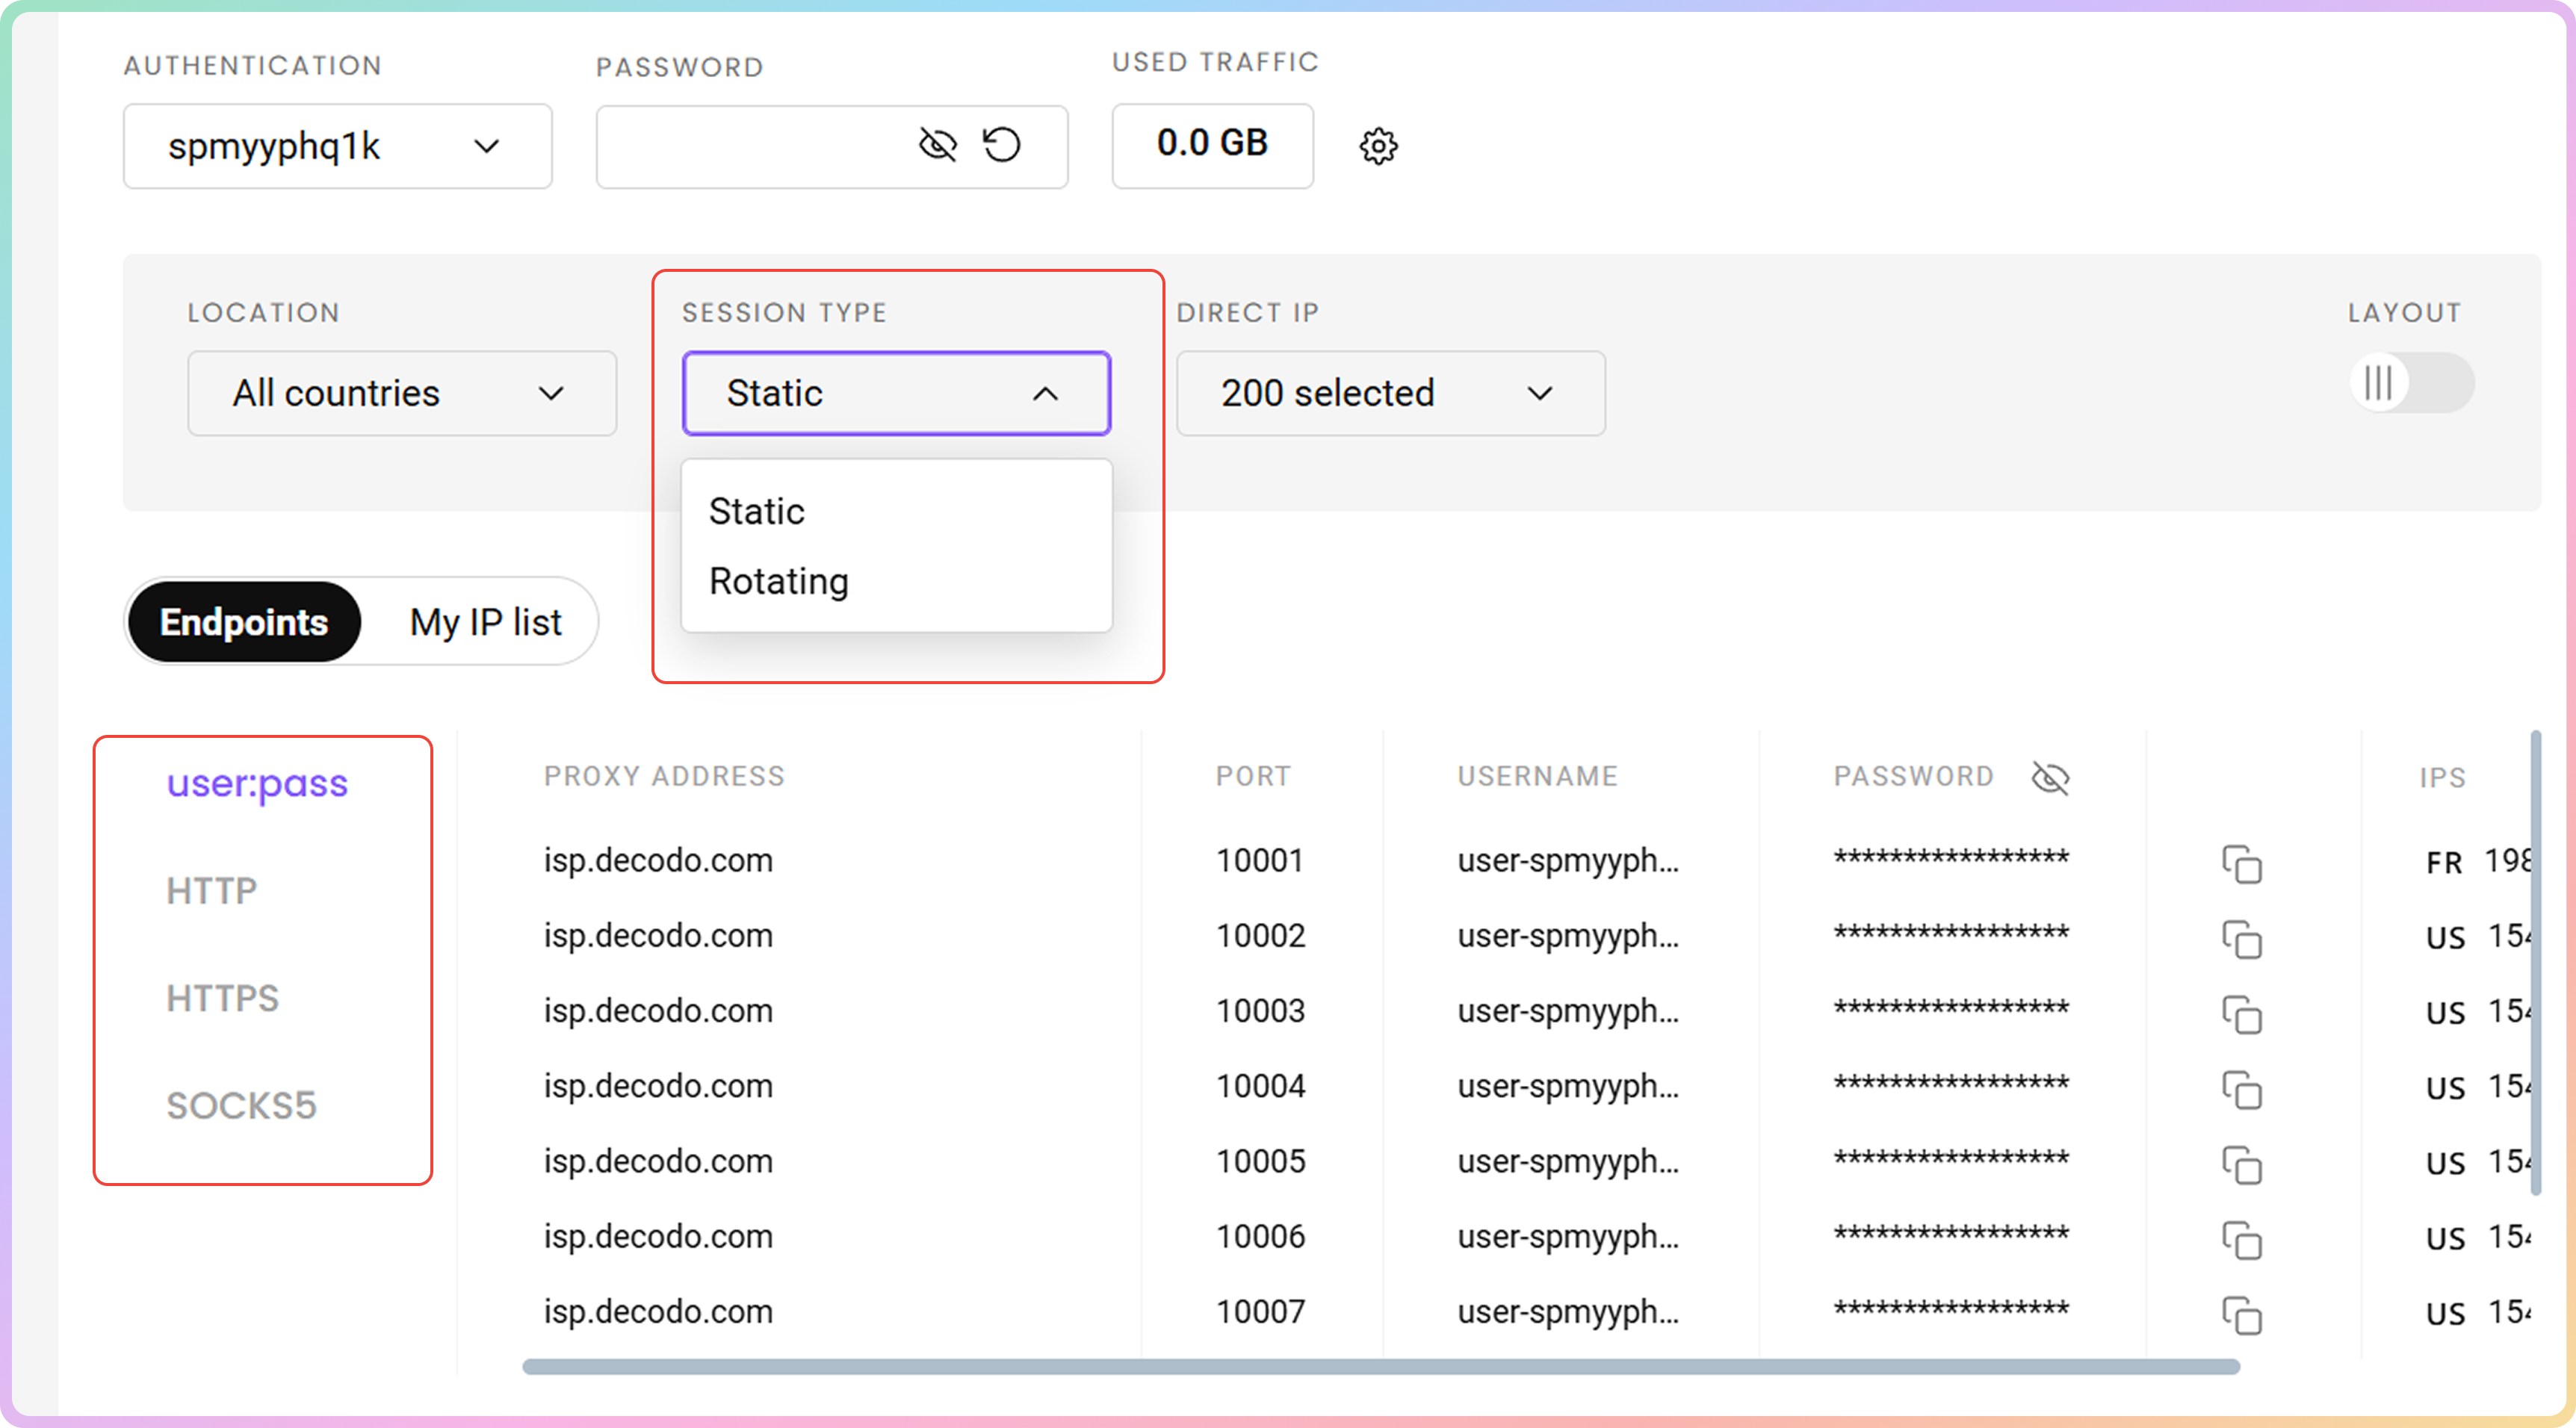Screen dimensions: 2576x1428
Task: Click the horizontal scrollbar under the table
Action: pyautogui.click(x=1380, y=1366)
